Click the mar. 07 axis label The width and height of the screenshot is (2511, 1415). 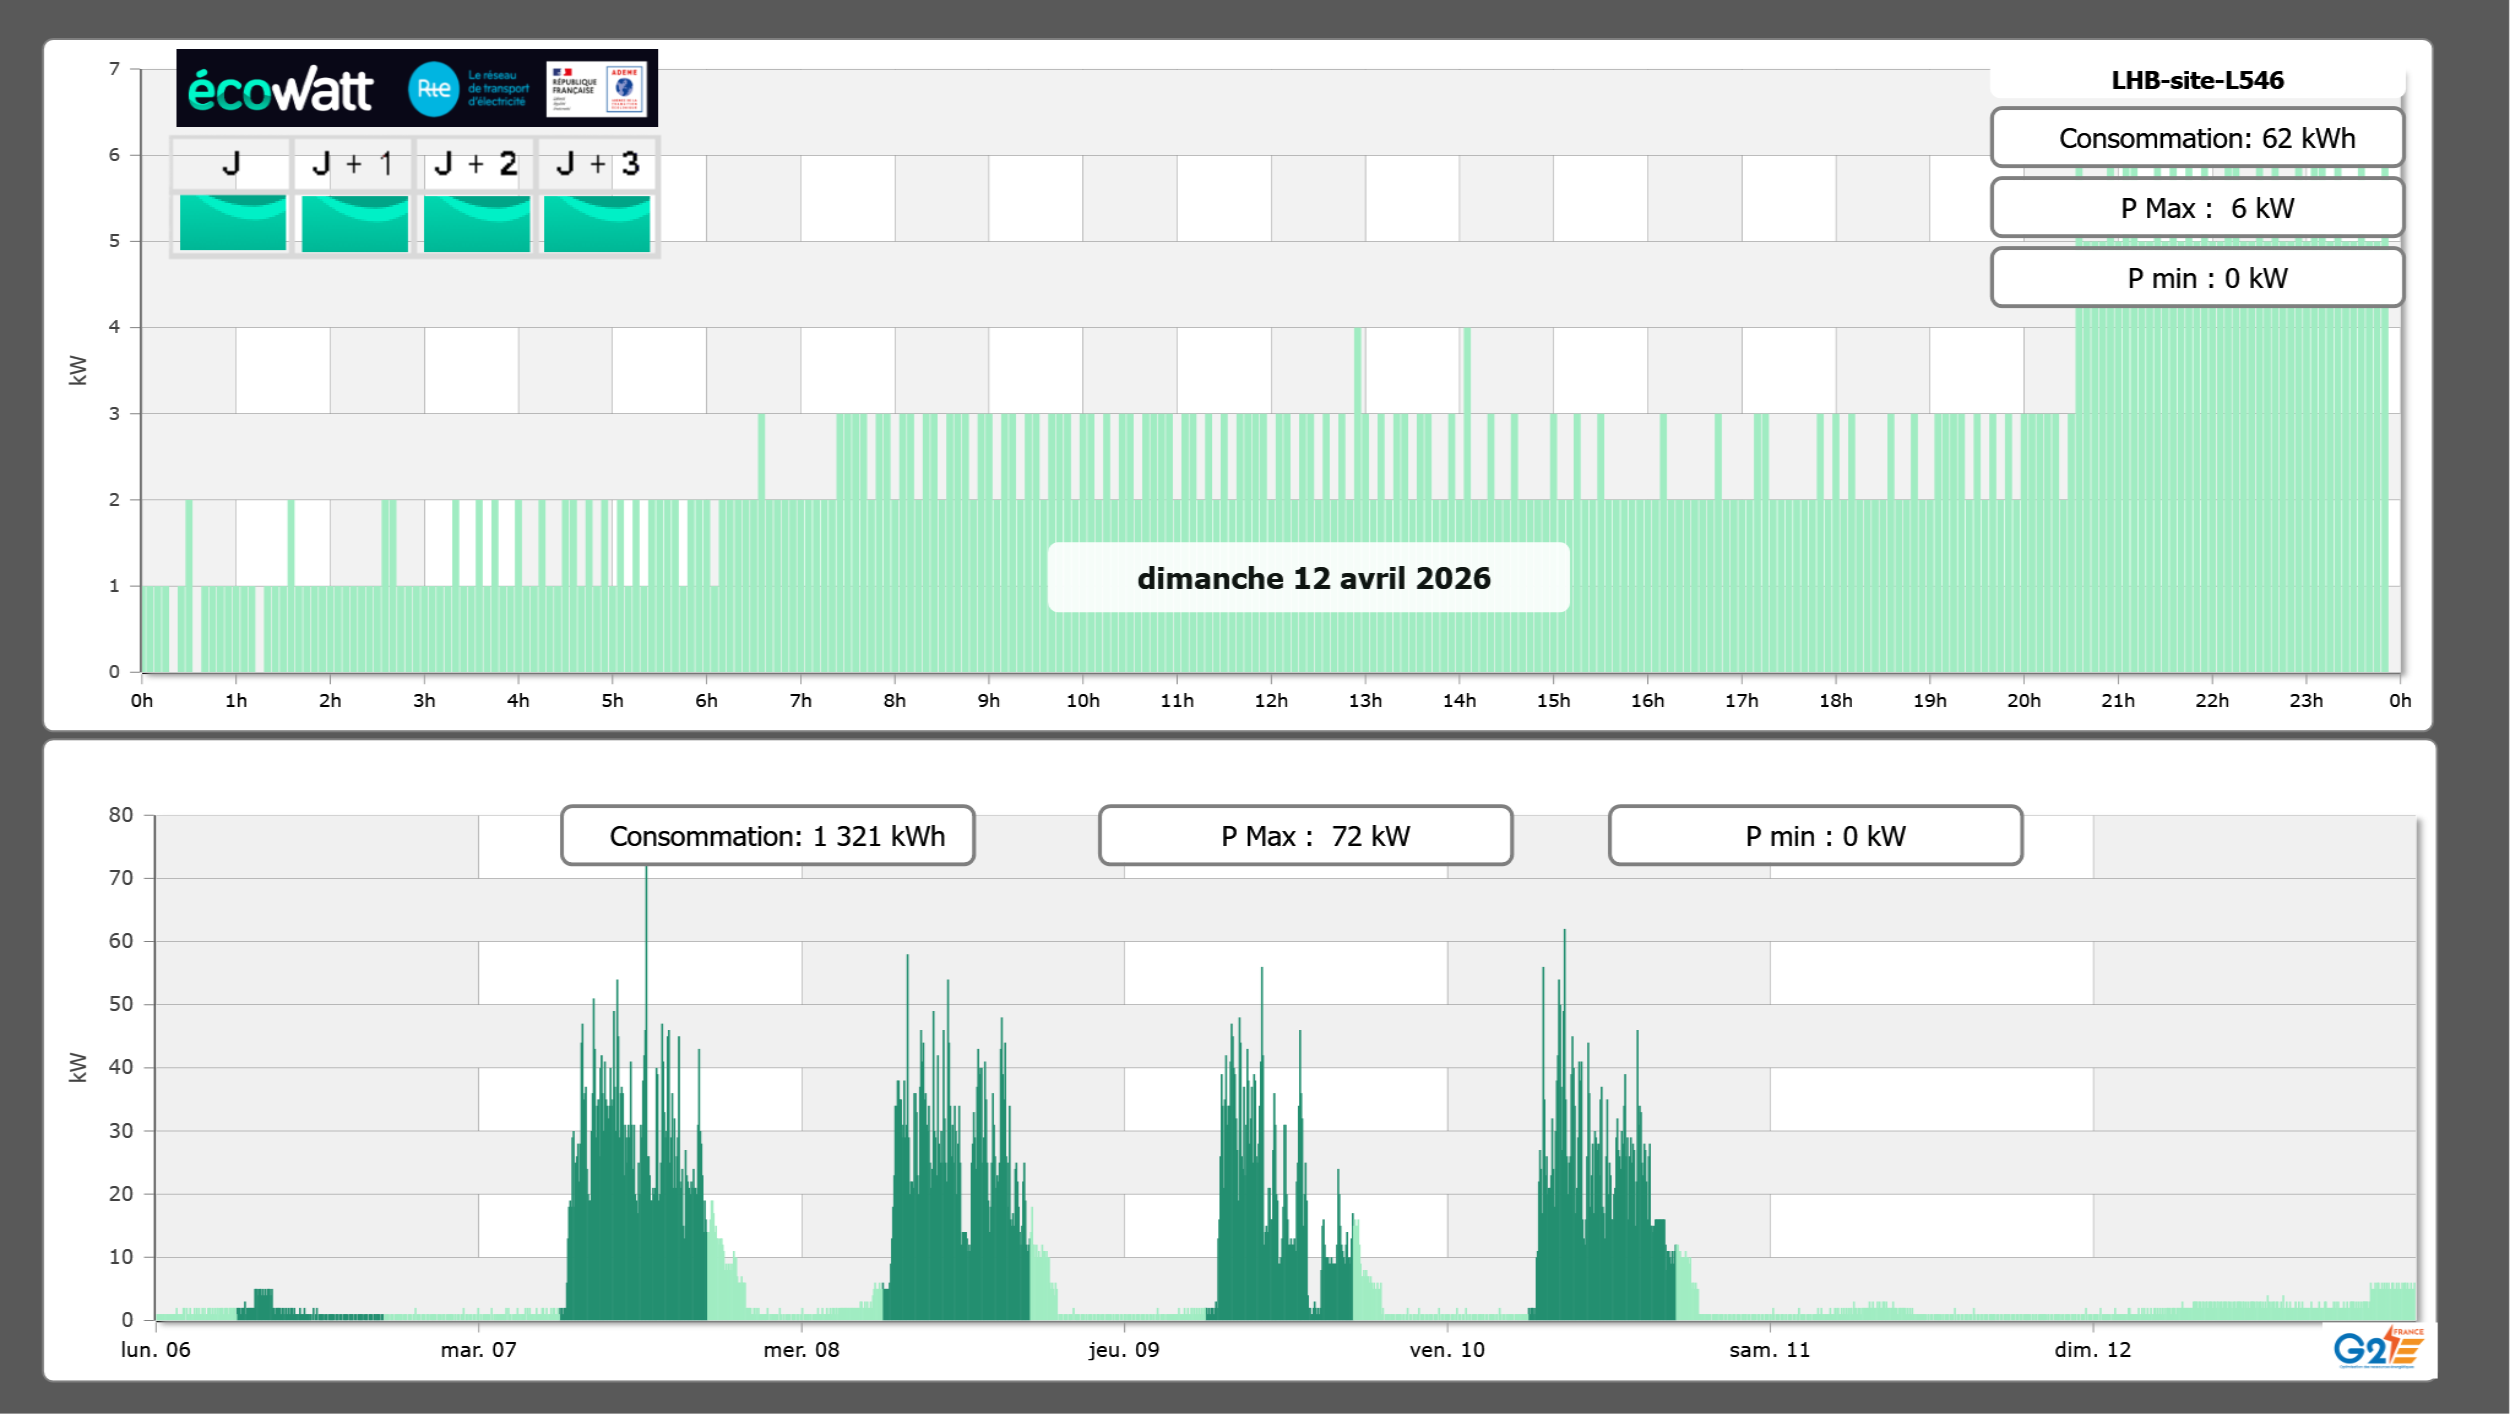478,1349
